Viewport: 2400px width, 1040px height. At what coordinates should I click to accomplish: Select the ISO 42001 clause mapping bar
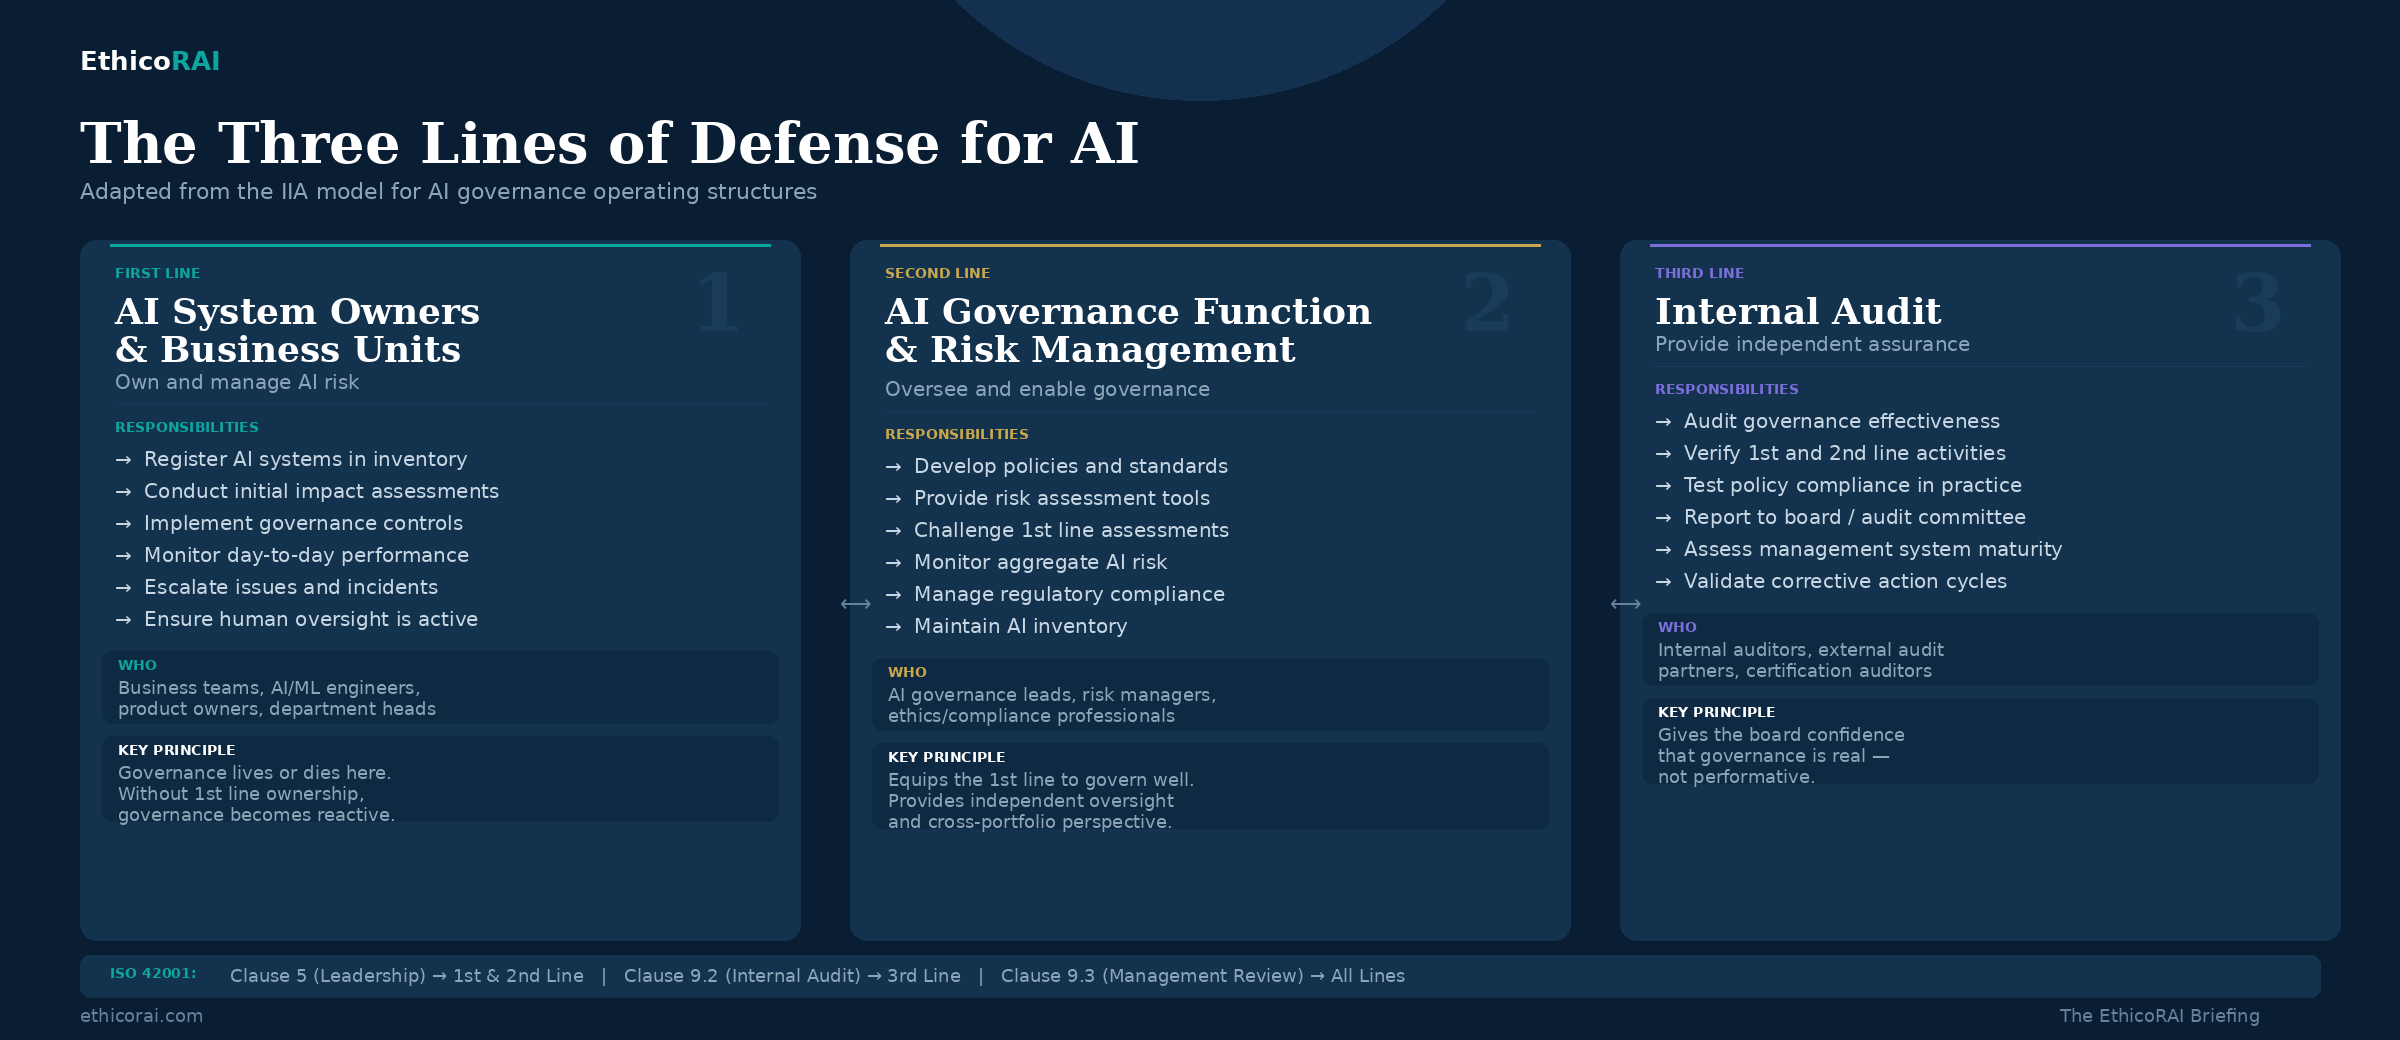pyautogui.click(x=1200, y=976)
